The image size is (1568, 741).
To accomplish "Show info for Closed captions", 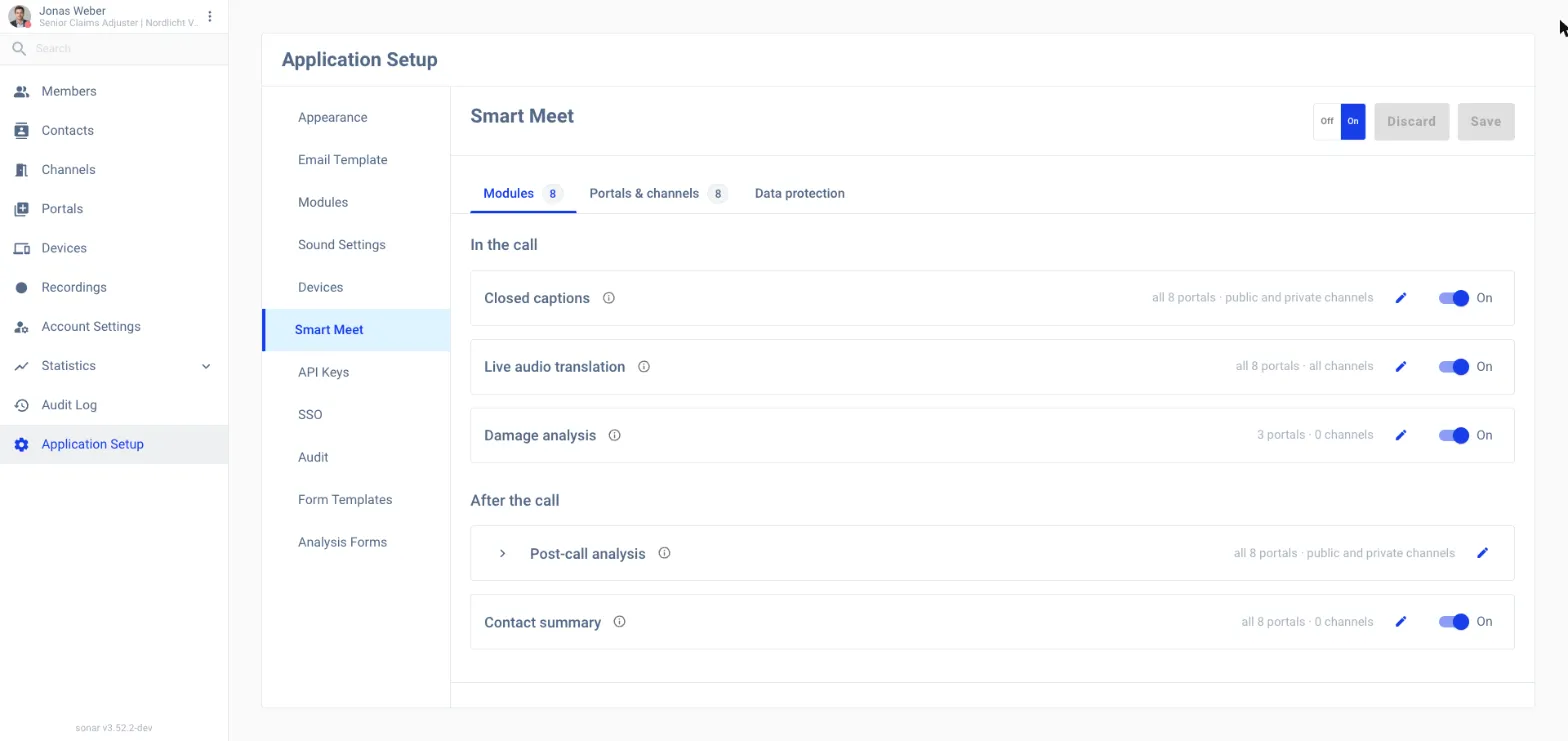I will point(609,298).
